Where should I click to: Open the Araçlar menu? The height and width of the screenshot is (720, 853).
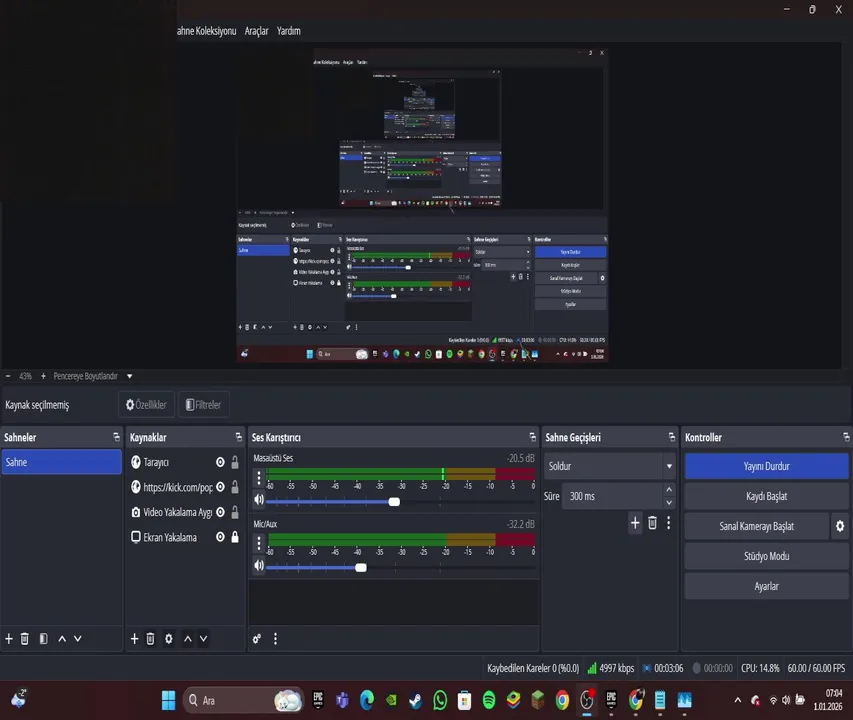coord(256,31)
